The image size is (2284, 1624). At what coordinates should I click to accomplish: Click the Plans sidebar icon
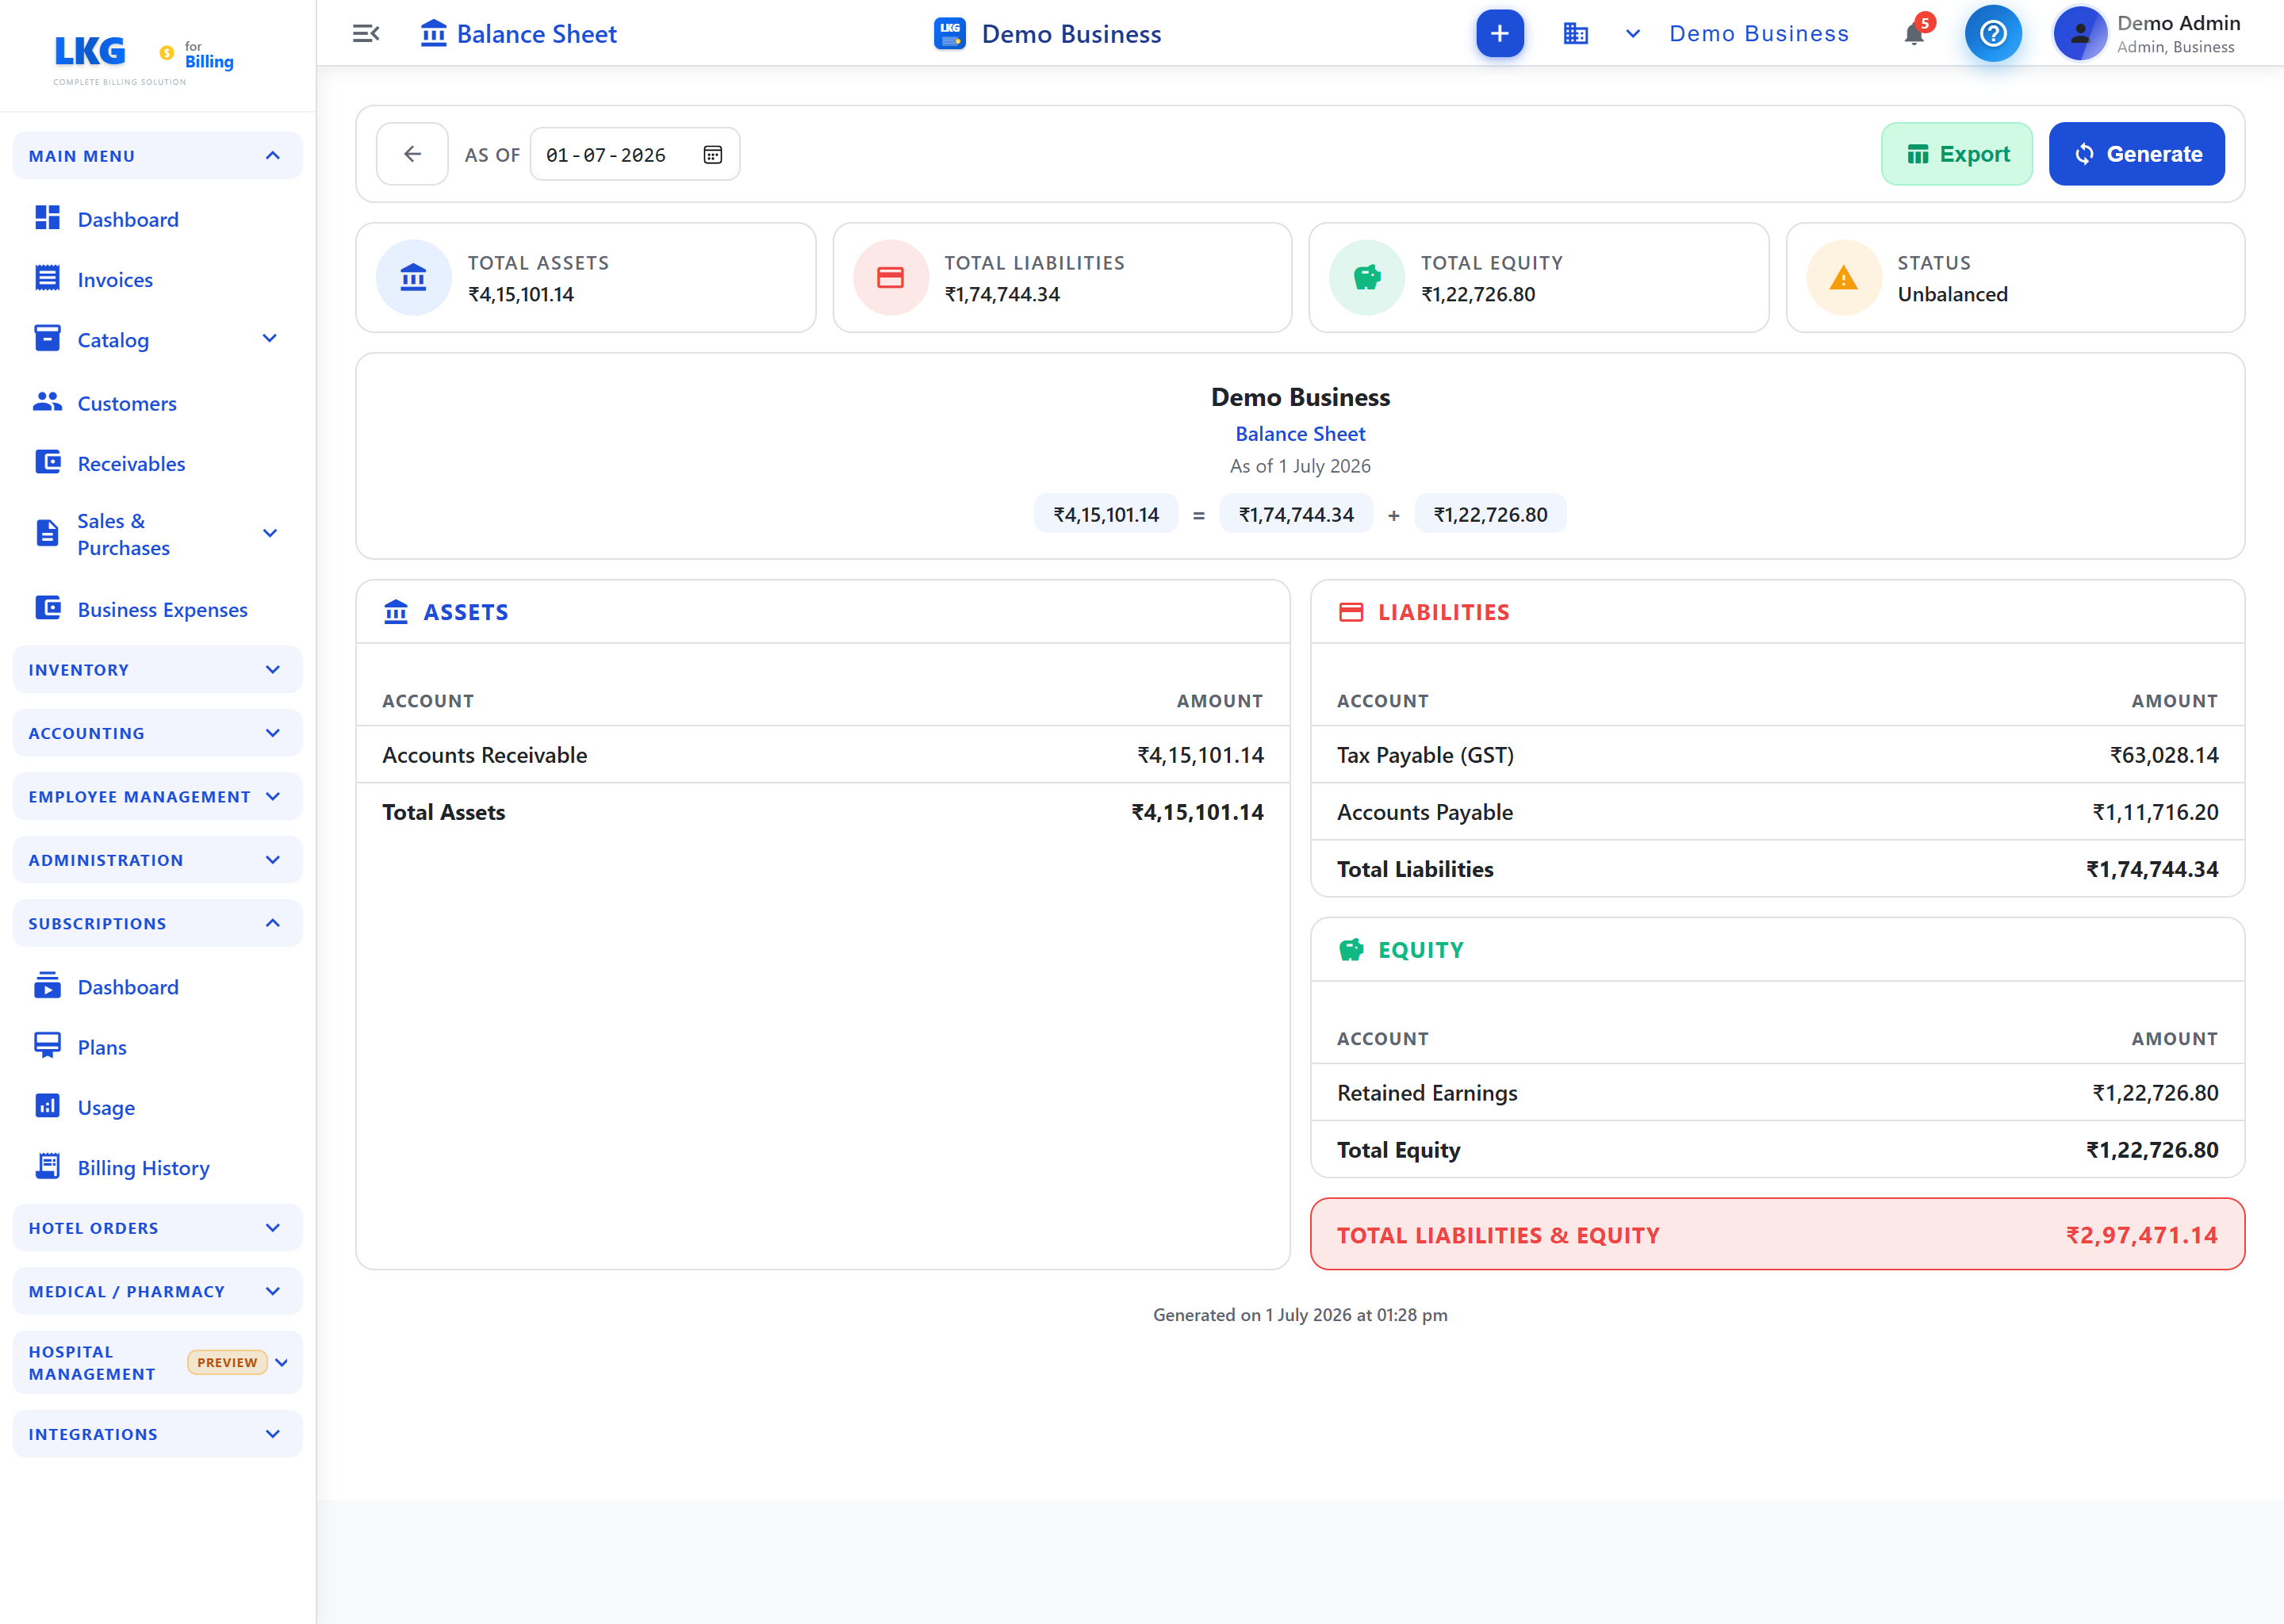point(47,1046)
